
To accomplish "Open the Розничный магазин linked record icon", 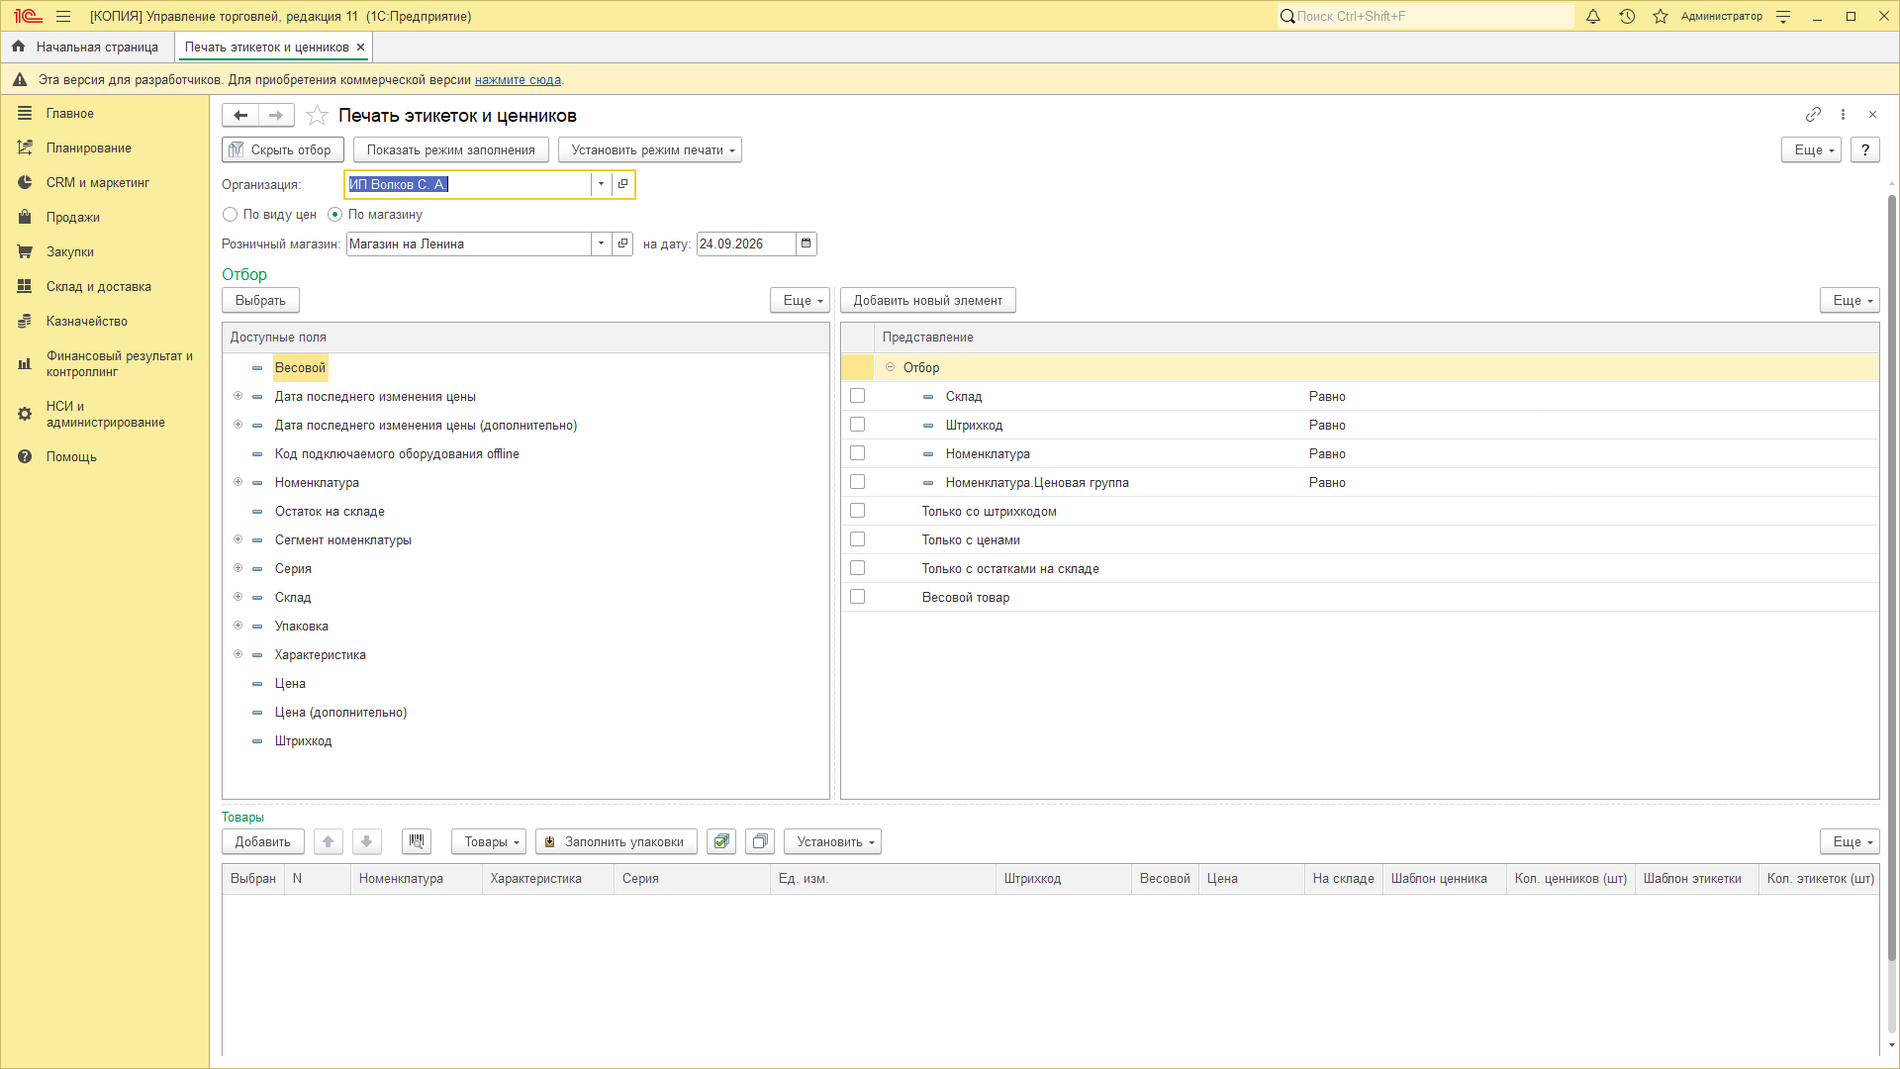I will [x=623, y=244].
